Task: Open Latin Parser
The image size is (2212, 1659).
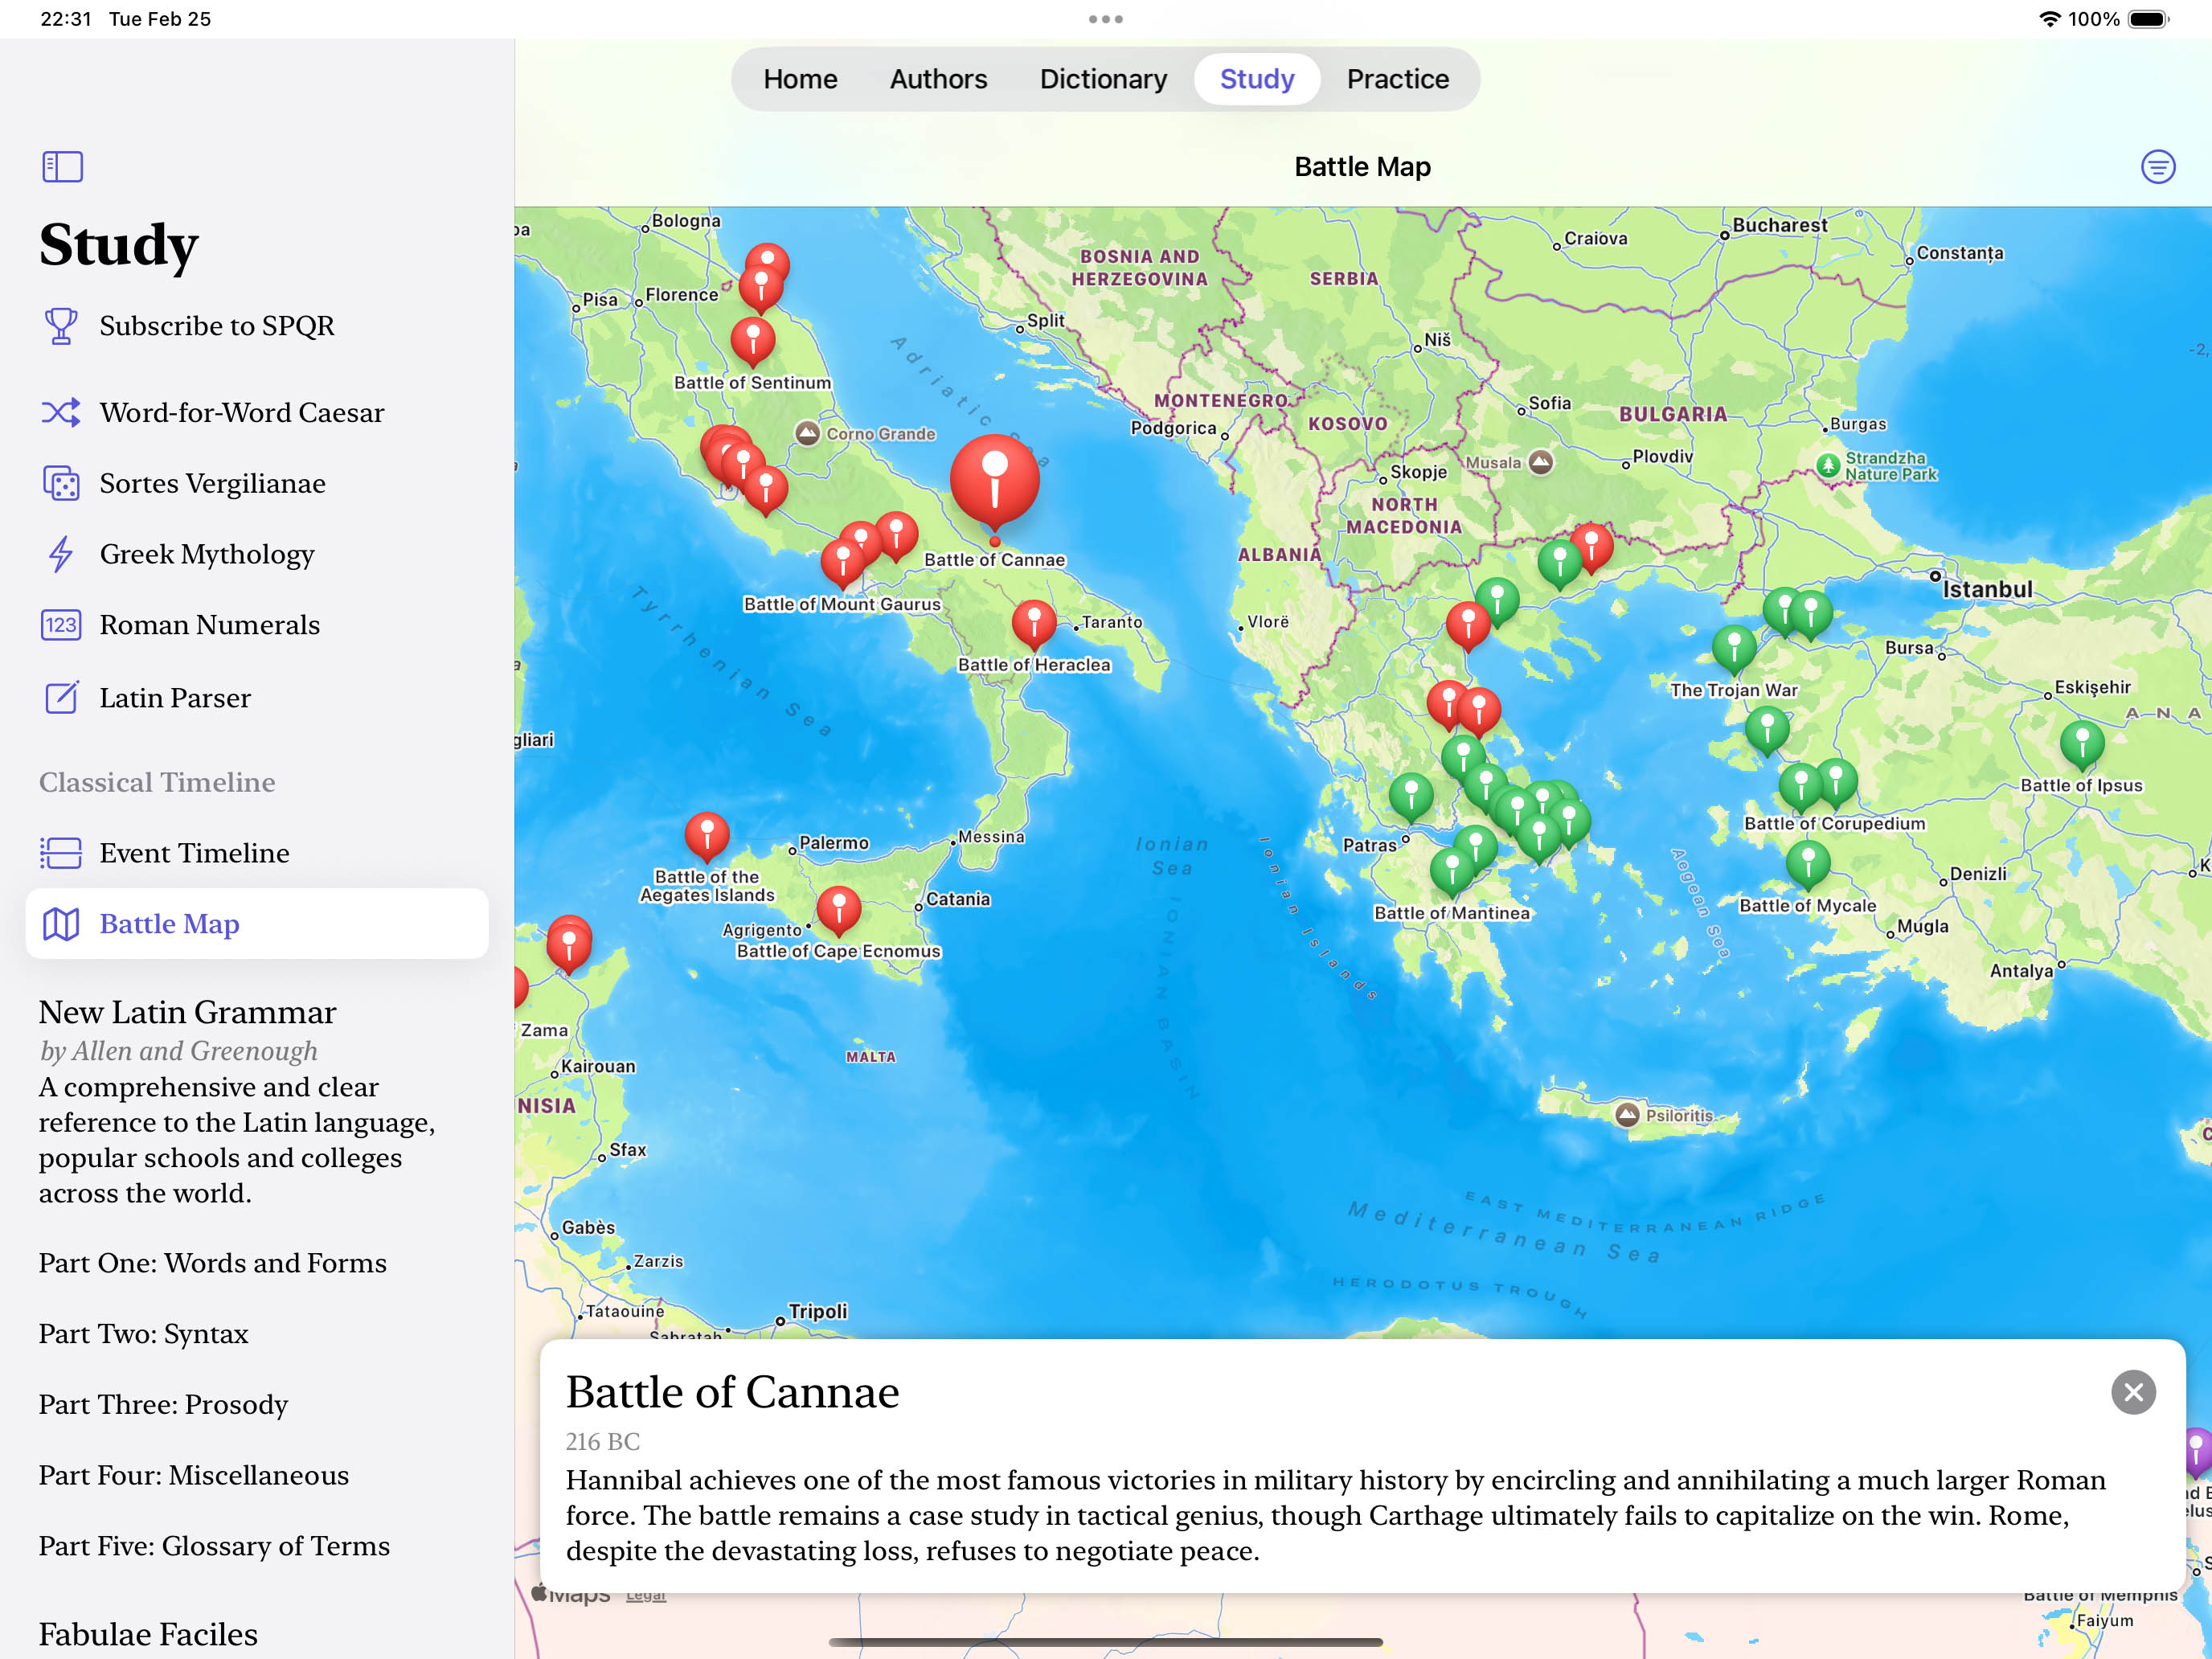Action: pyautogui.click(x=257, y=697)
